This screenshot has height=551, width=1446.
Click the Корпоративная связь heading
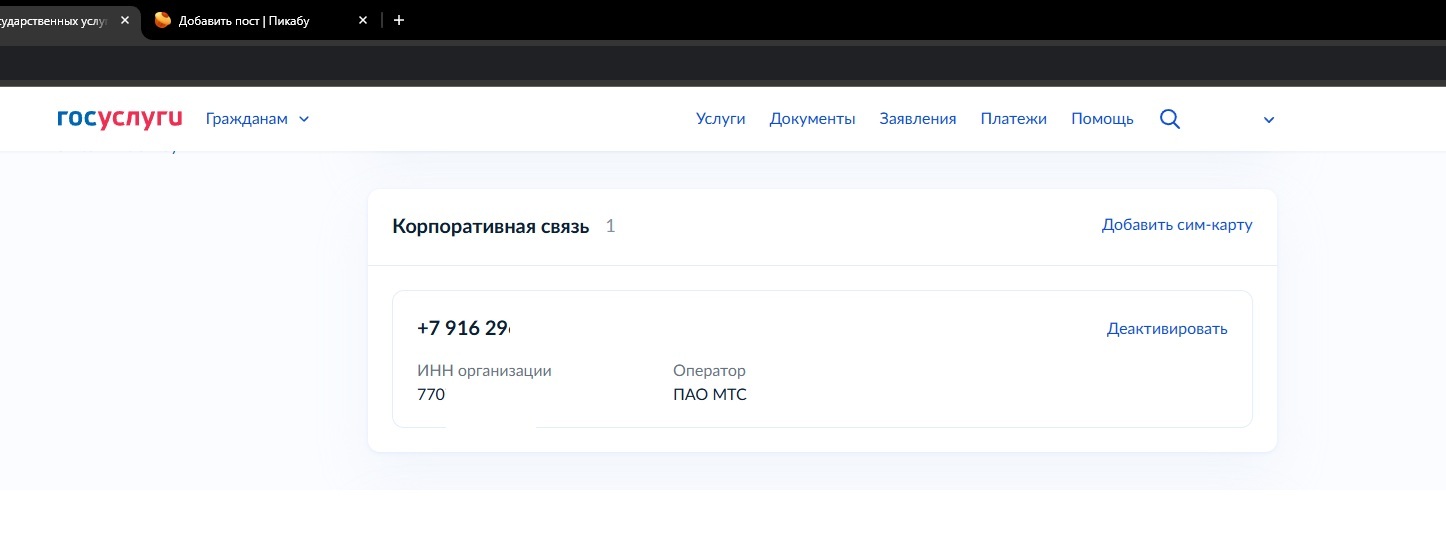click(490, 226)
